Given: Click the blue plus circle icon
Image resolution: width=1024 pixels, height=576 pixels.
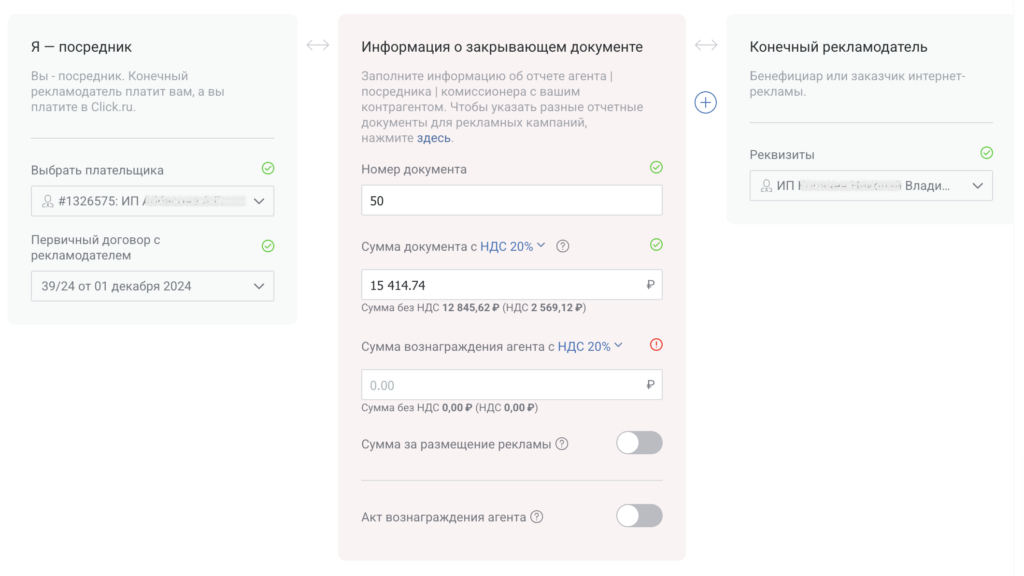Looking at the screenshot, I should tap(705, 103).
